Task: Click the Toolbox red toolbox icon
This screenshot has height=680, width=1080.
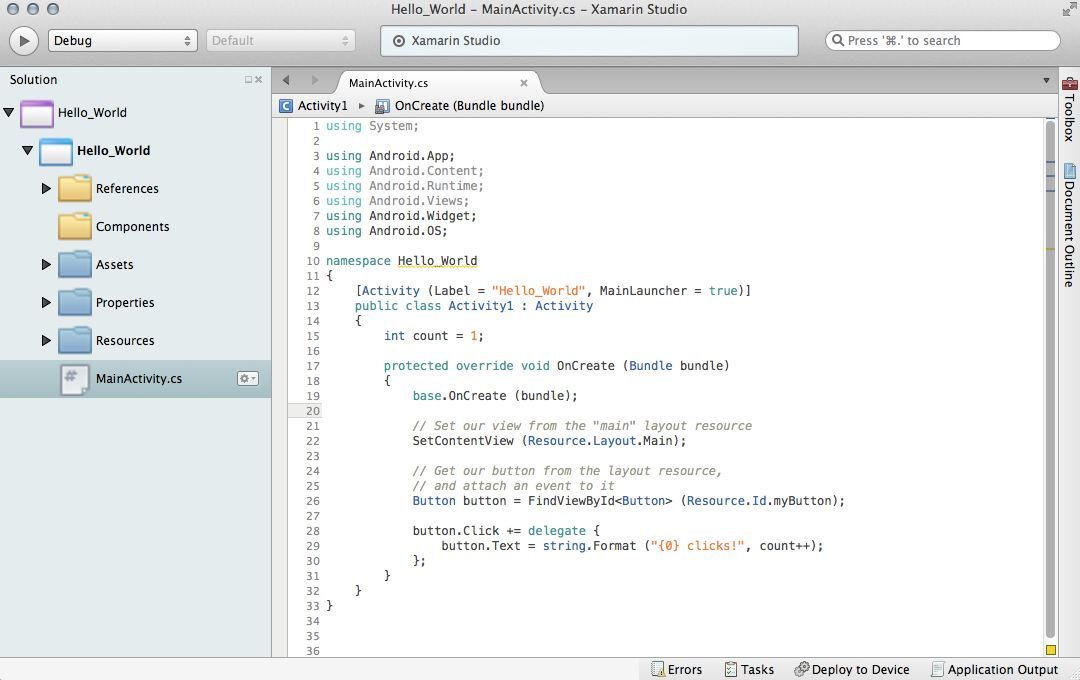Action: [1070, 84]
